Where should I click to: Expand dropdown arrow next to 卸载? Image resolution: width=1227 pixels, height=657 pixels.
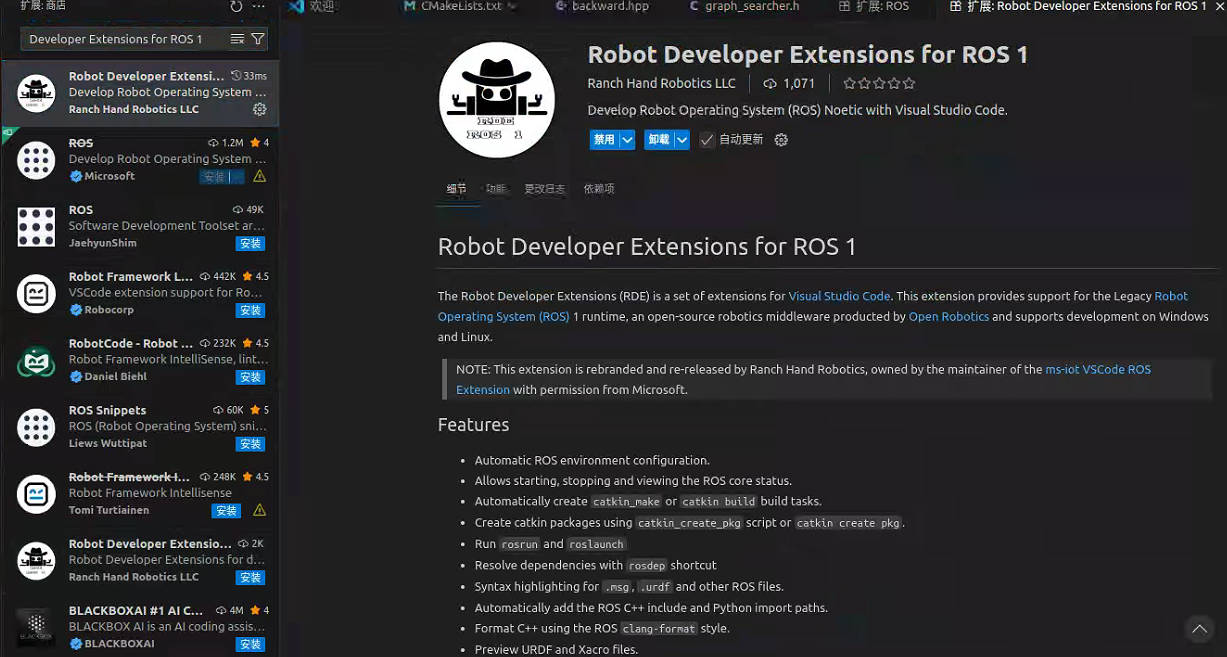(682, 140)
